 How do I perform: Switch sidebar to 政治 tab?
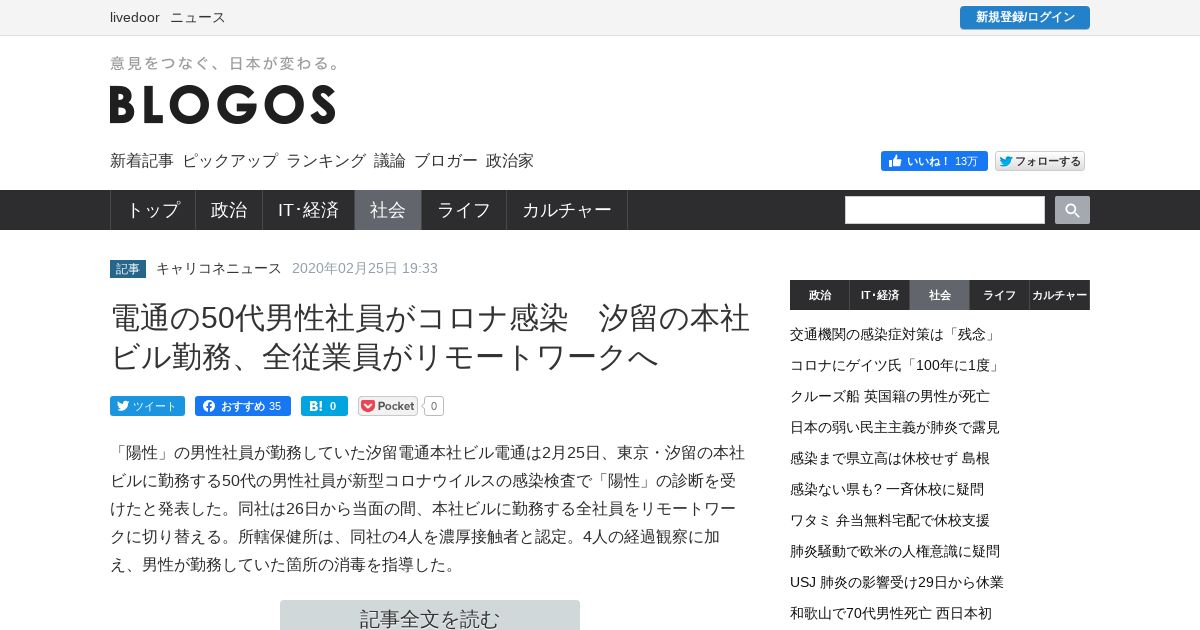click(x=820, y=295)
